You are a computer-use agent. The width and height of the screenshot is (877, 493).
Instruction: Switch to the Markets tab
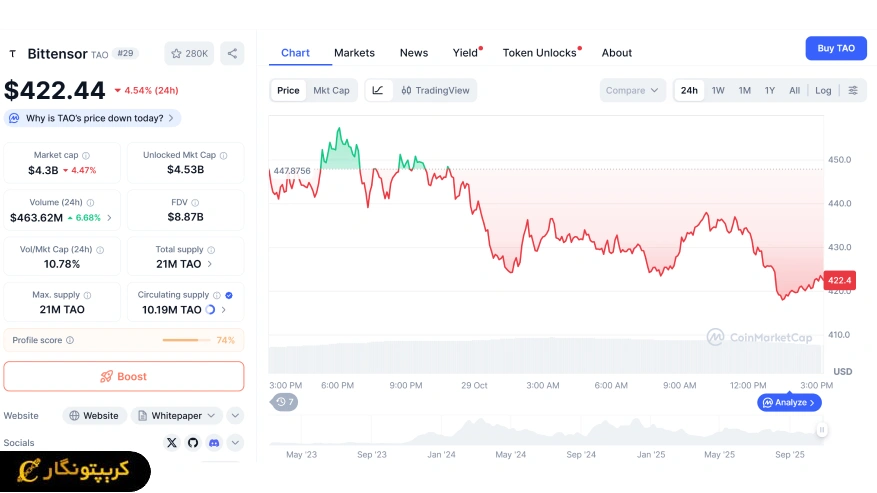pyautogui.click(x=354, y=53)
